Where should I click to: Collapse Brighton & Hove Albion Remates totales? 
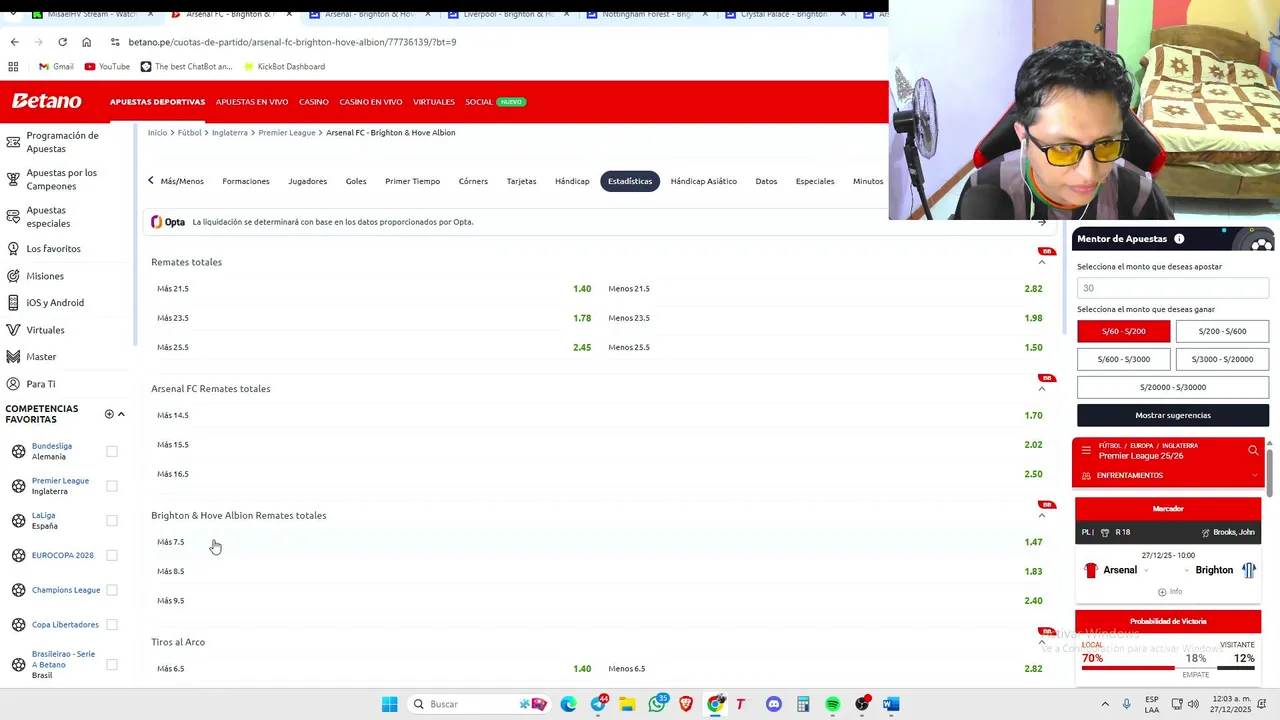coord(1042,515)
